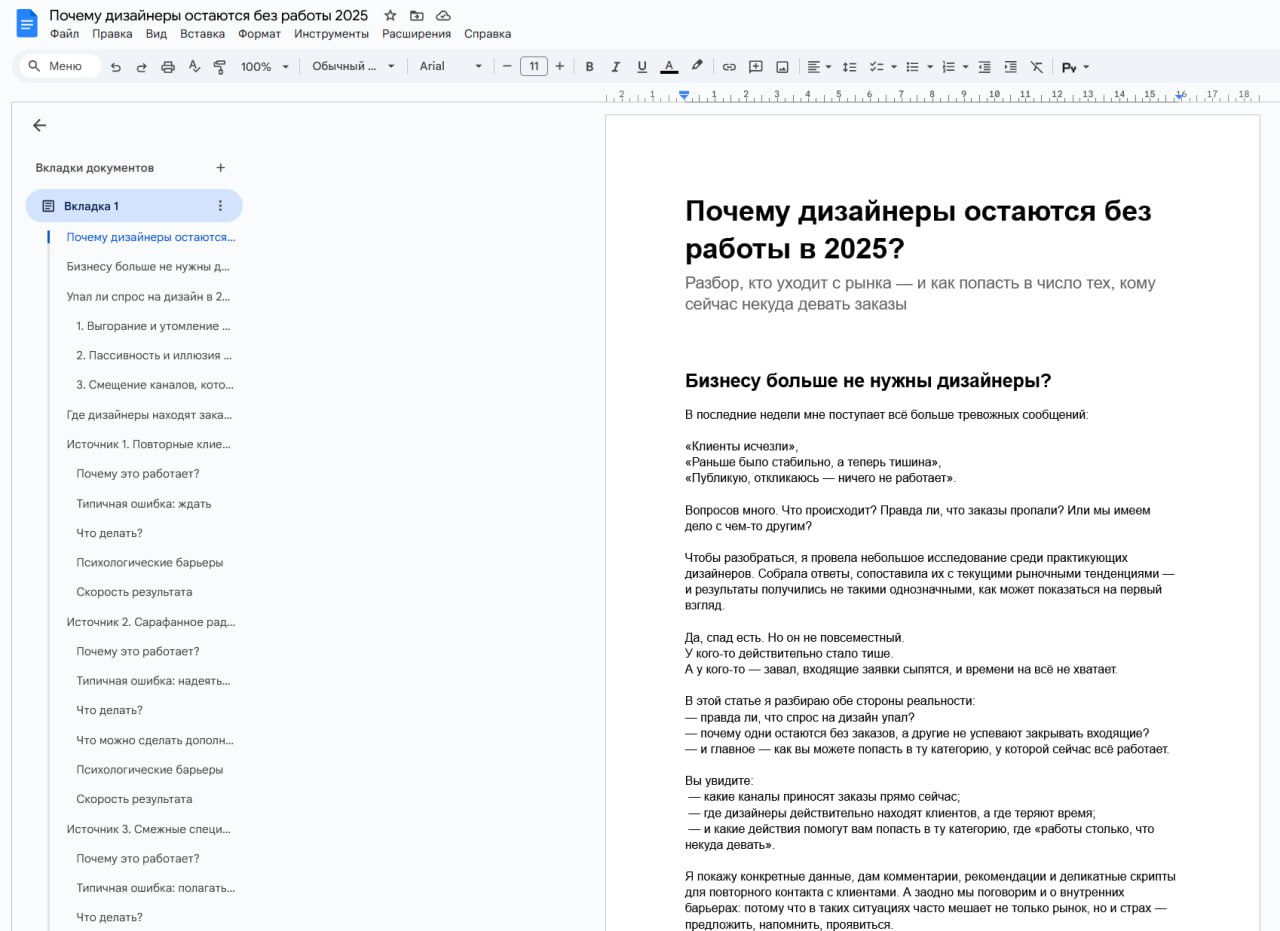Open the bulleted list options arrow
The image size is (1280, 931).
929,67
